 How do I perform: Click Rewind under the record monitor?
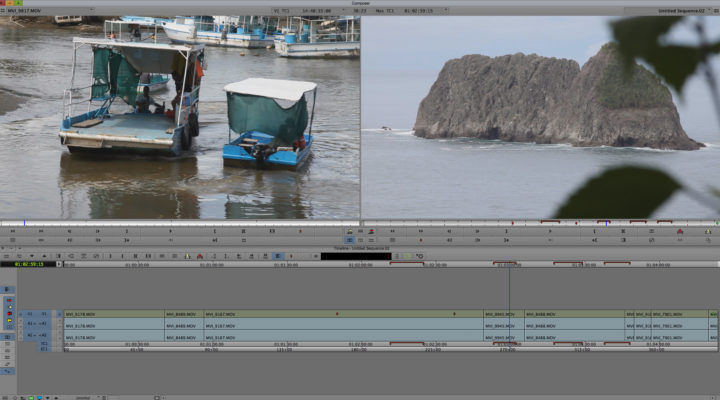[393, 231]
